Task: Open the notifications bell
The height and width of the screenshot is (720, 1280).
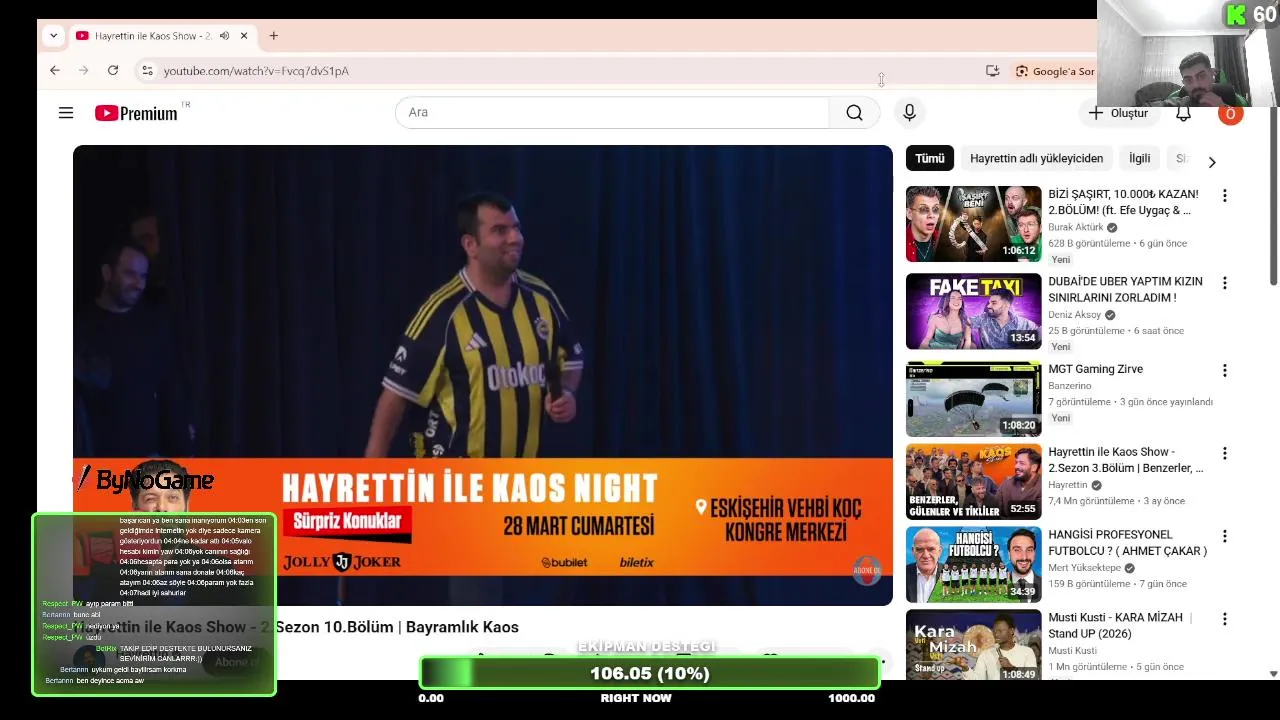Action: click(x=1183, y=113)
